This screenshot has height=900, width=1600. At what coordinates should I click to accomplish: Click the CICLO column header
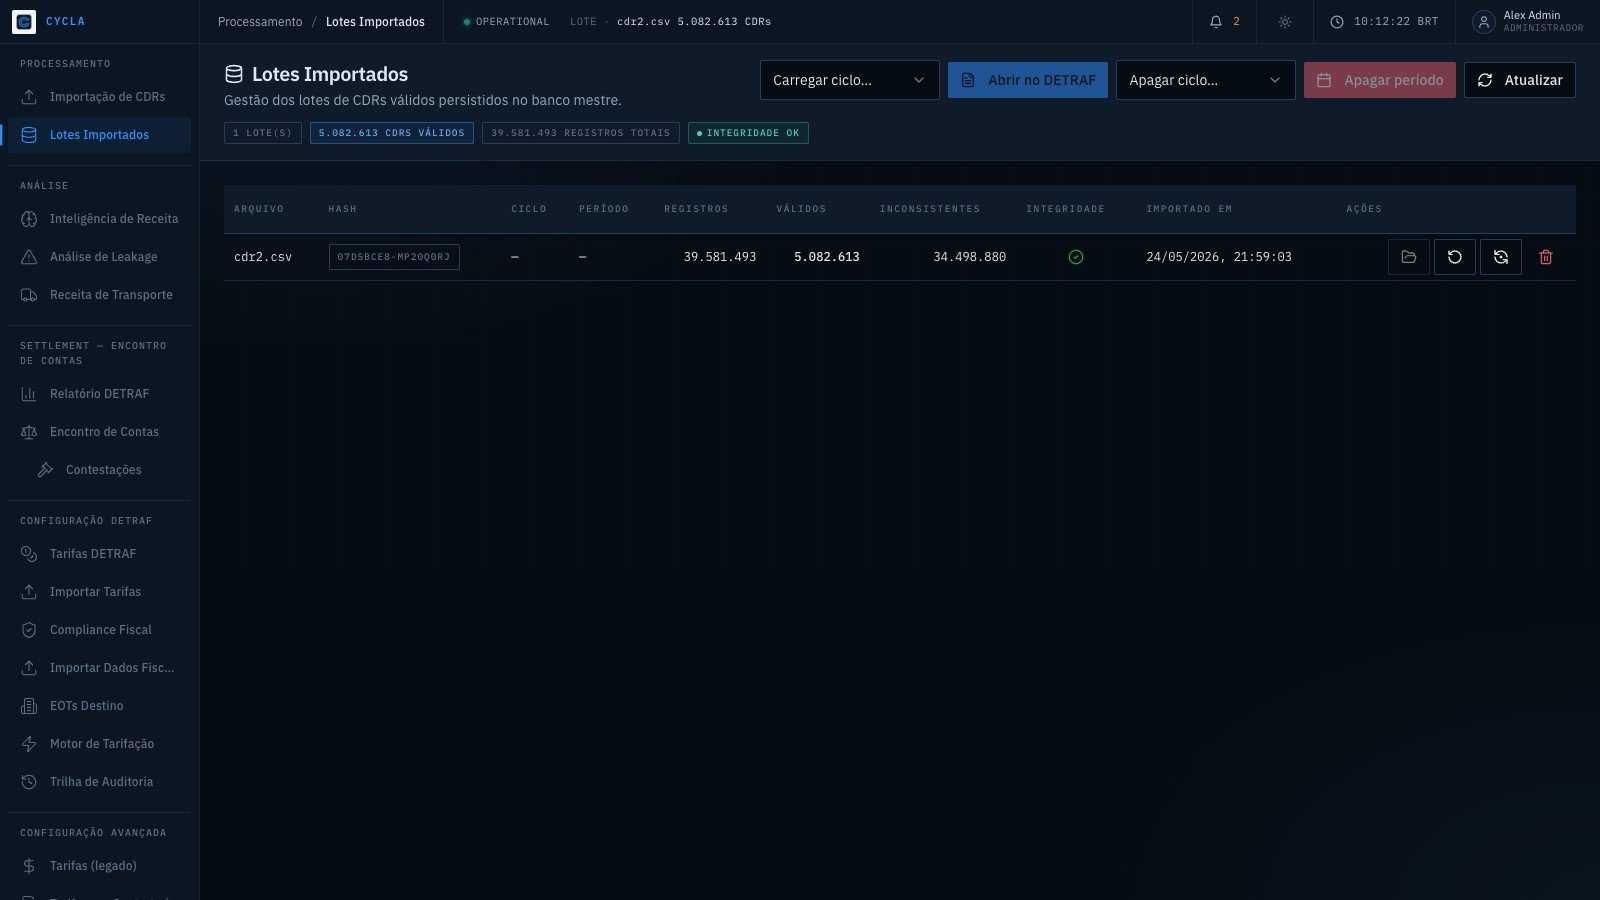(x=529, y=209)
